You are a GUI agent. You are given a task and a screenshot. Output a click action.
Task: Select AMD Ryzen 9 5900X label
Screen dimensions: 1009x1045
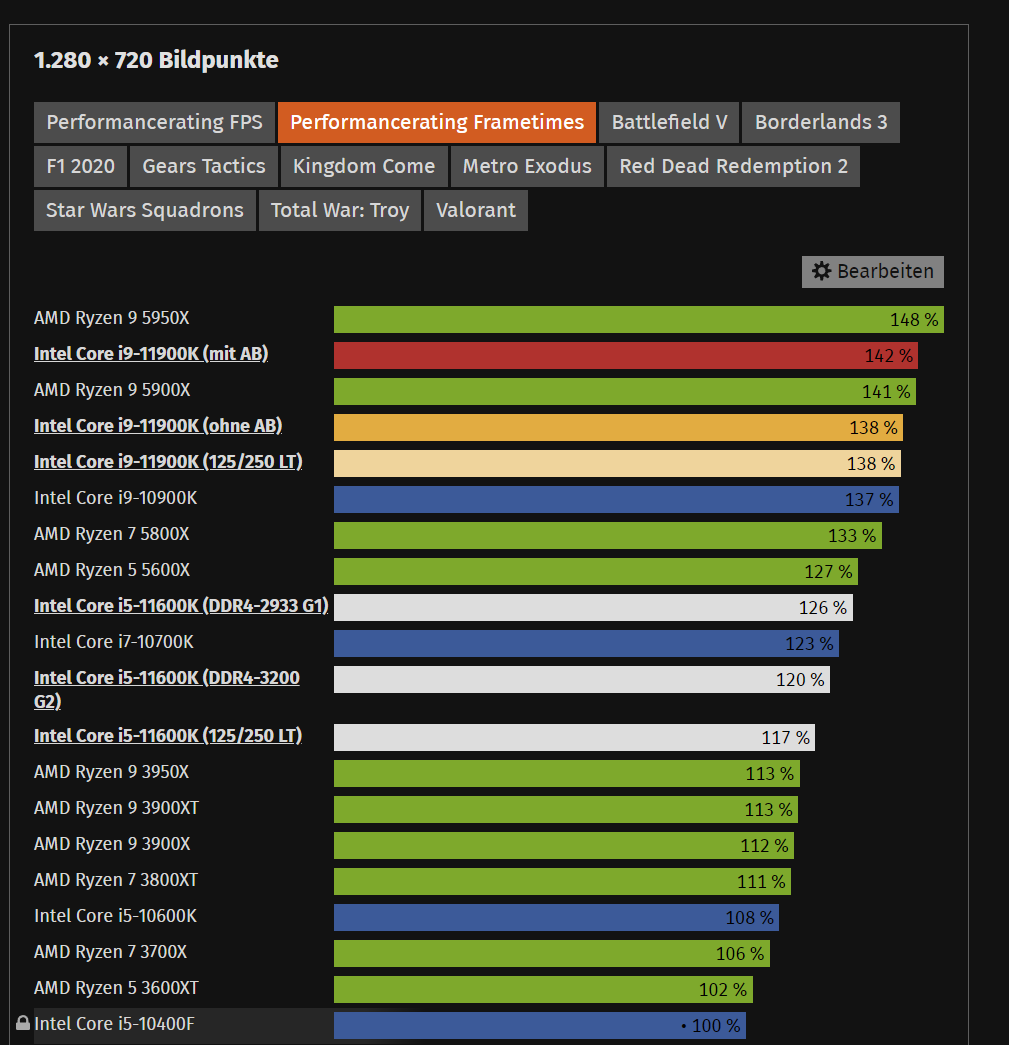pos(112,389)
